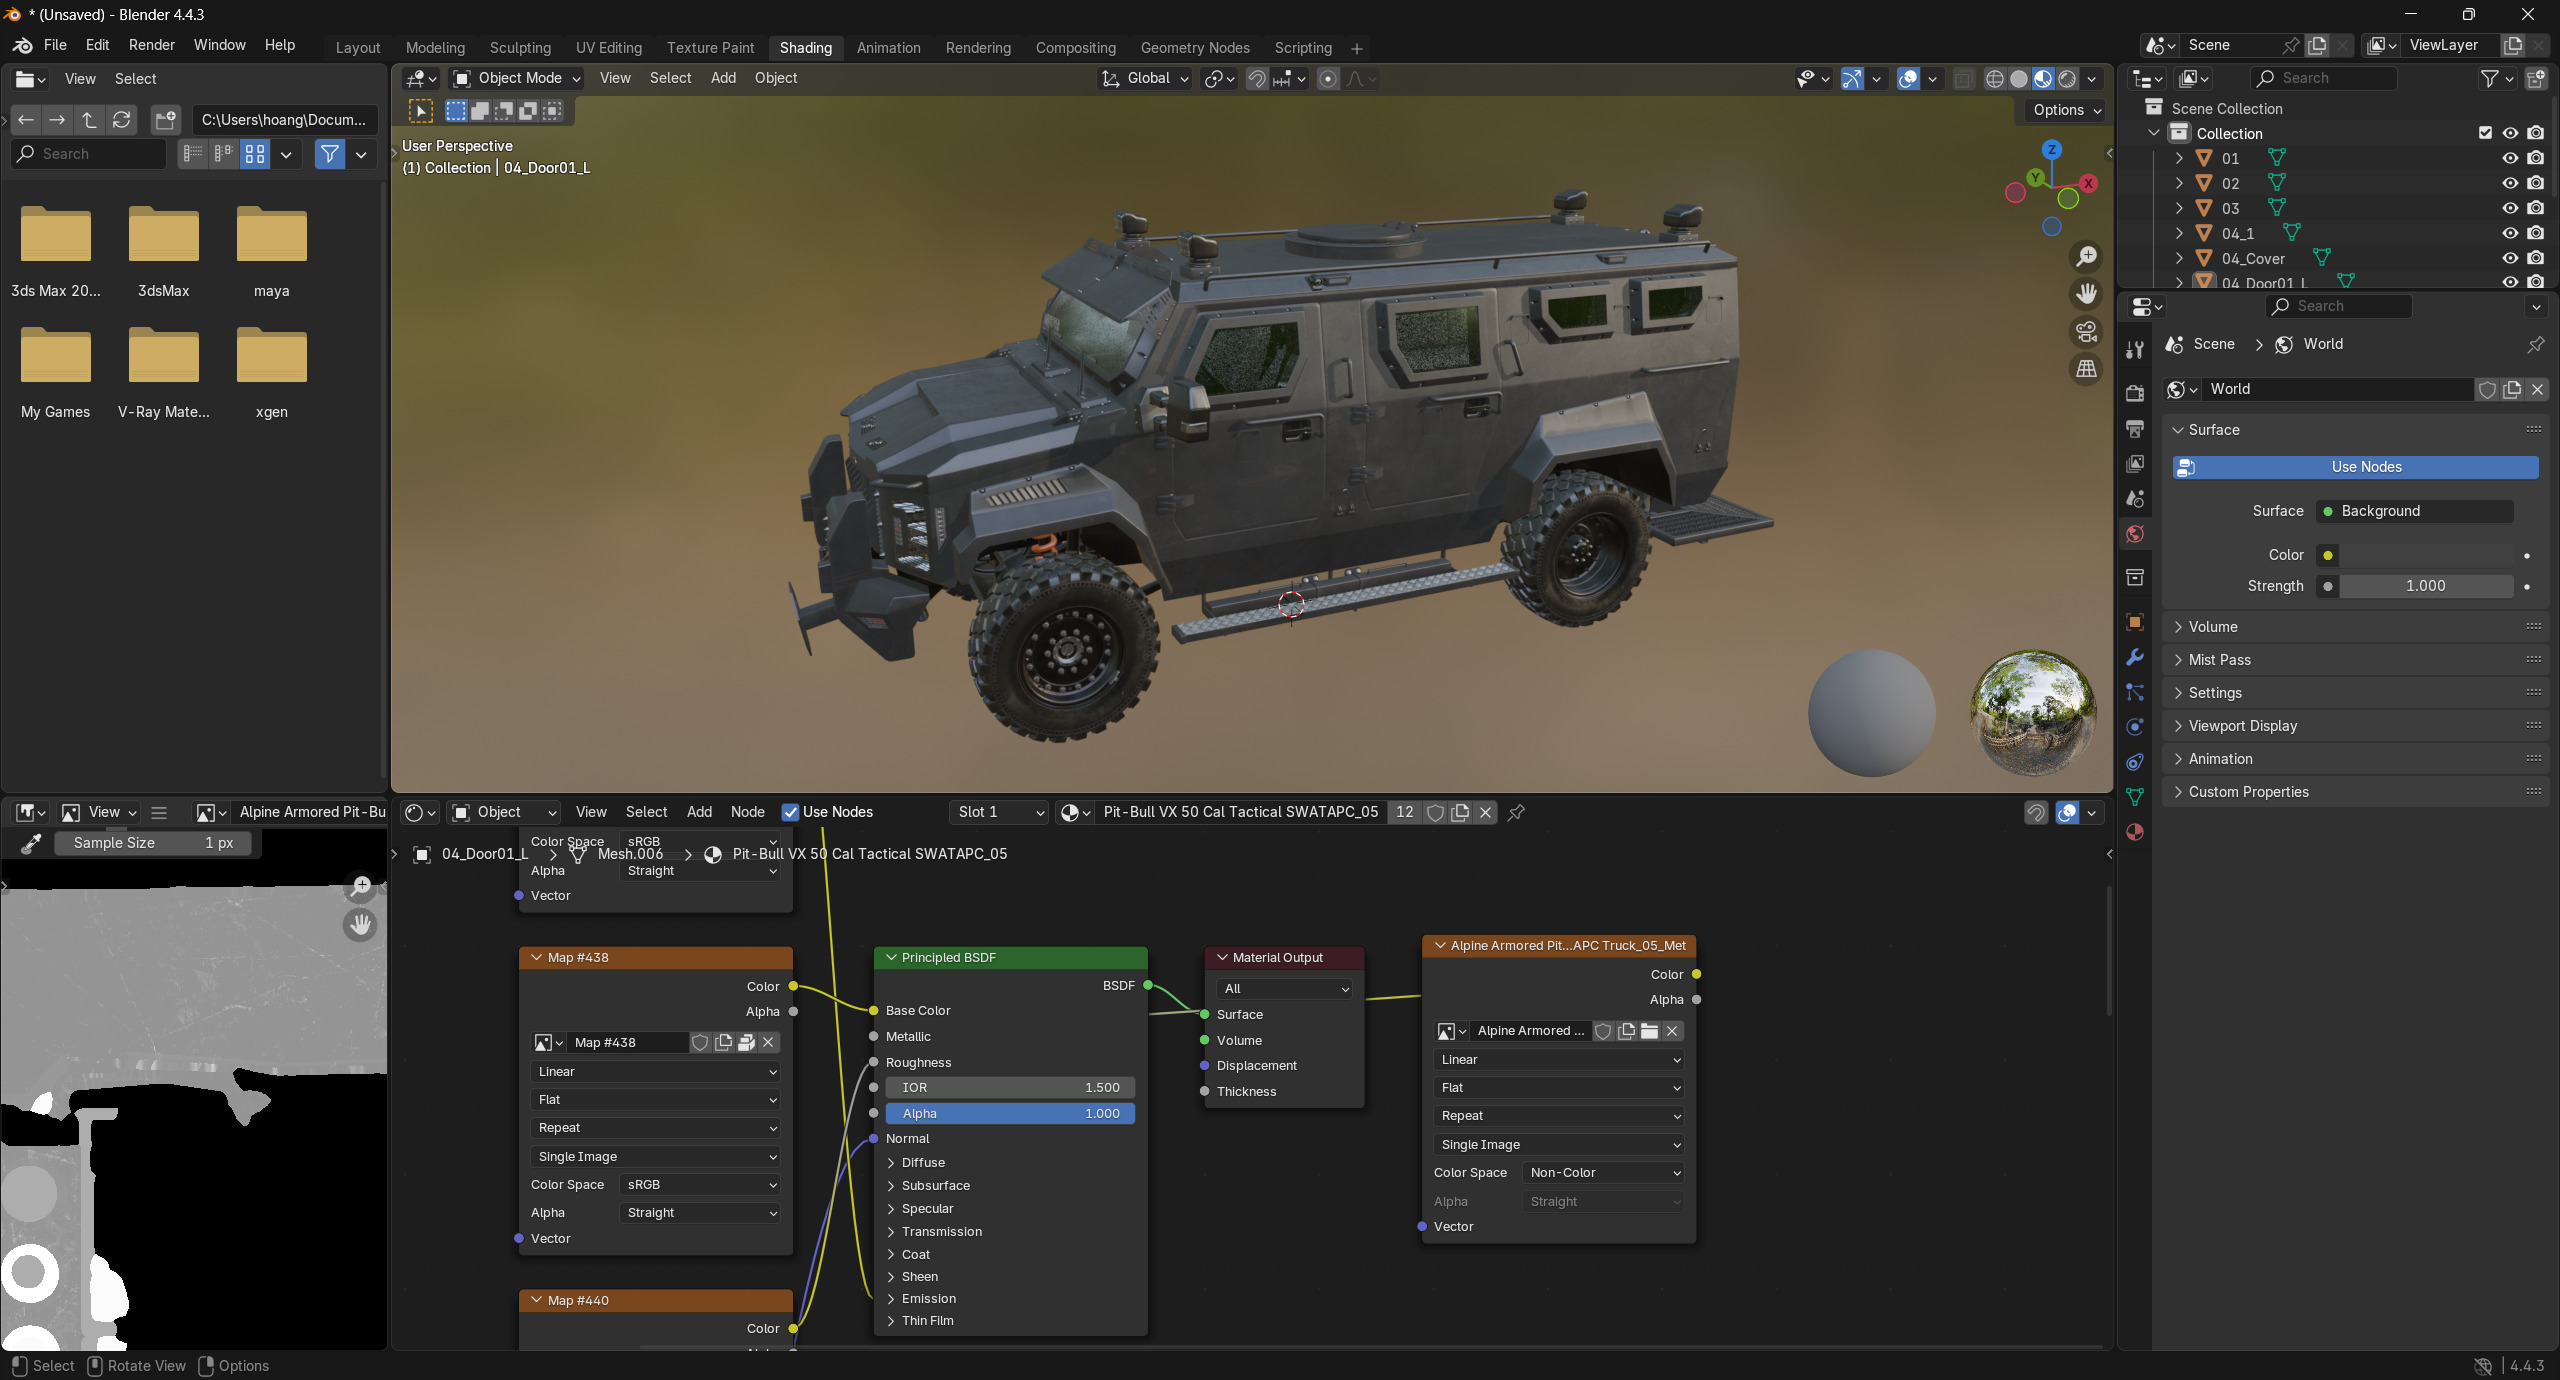Screen dimensions: 2560x1380
Task: Open node editor Add menu
Action: (x=699, y=813)
